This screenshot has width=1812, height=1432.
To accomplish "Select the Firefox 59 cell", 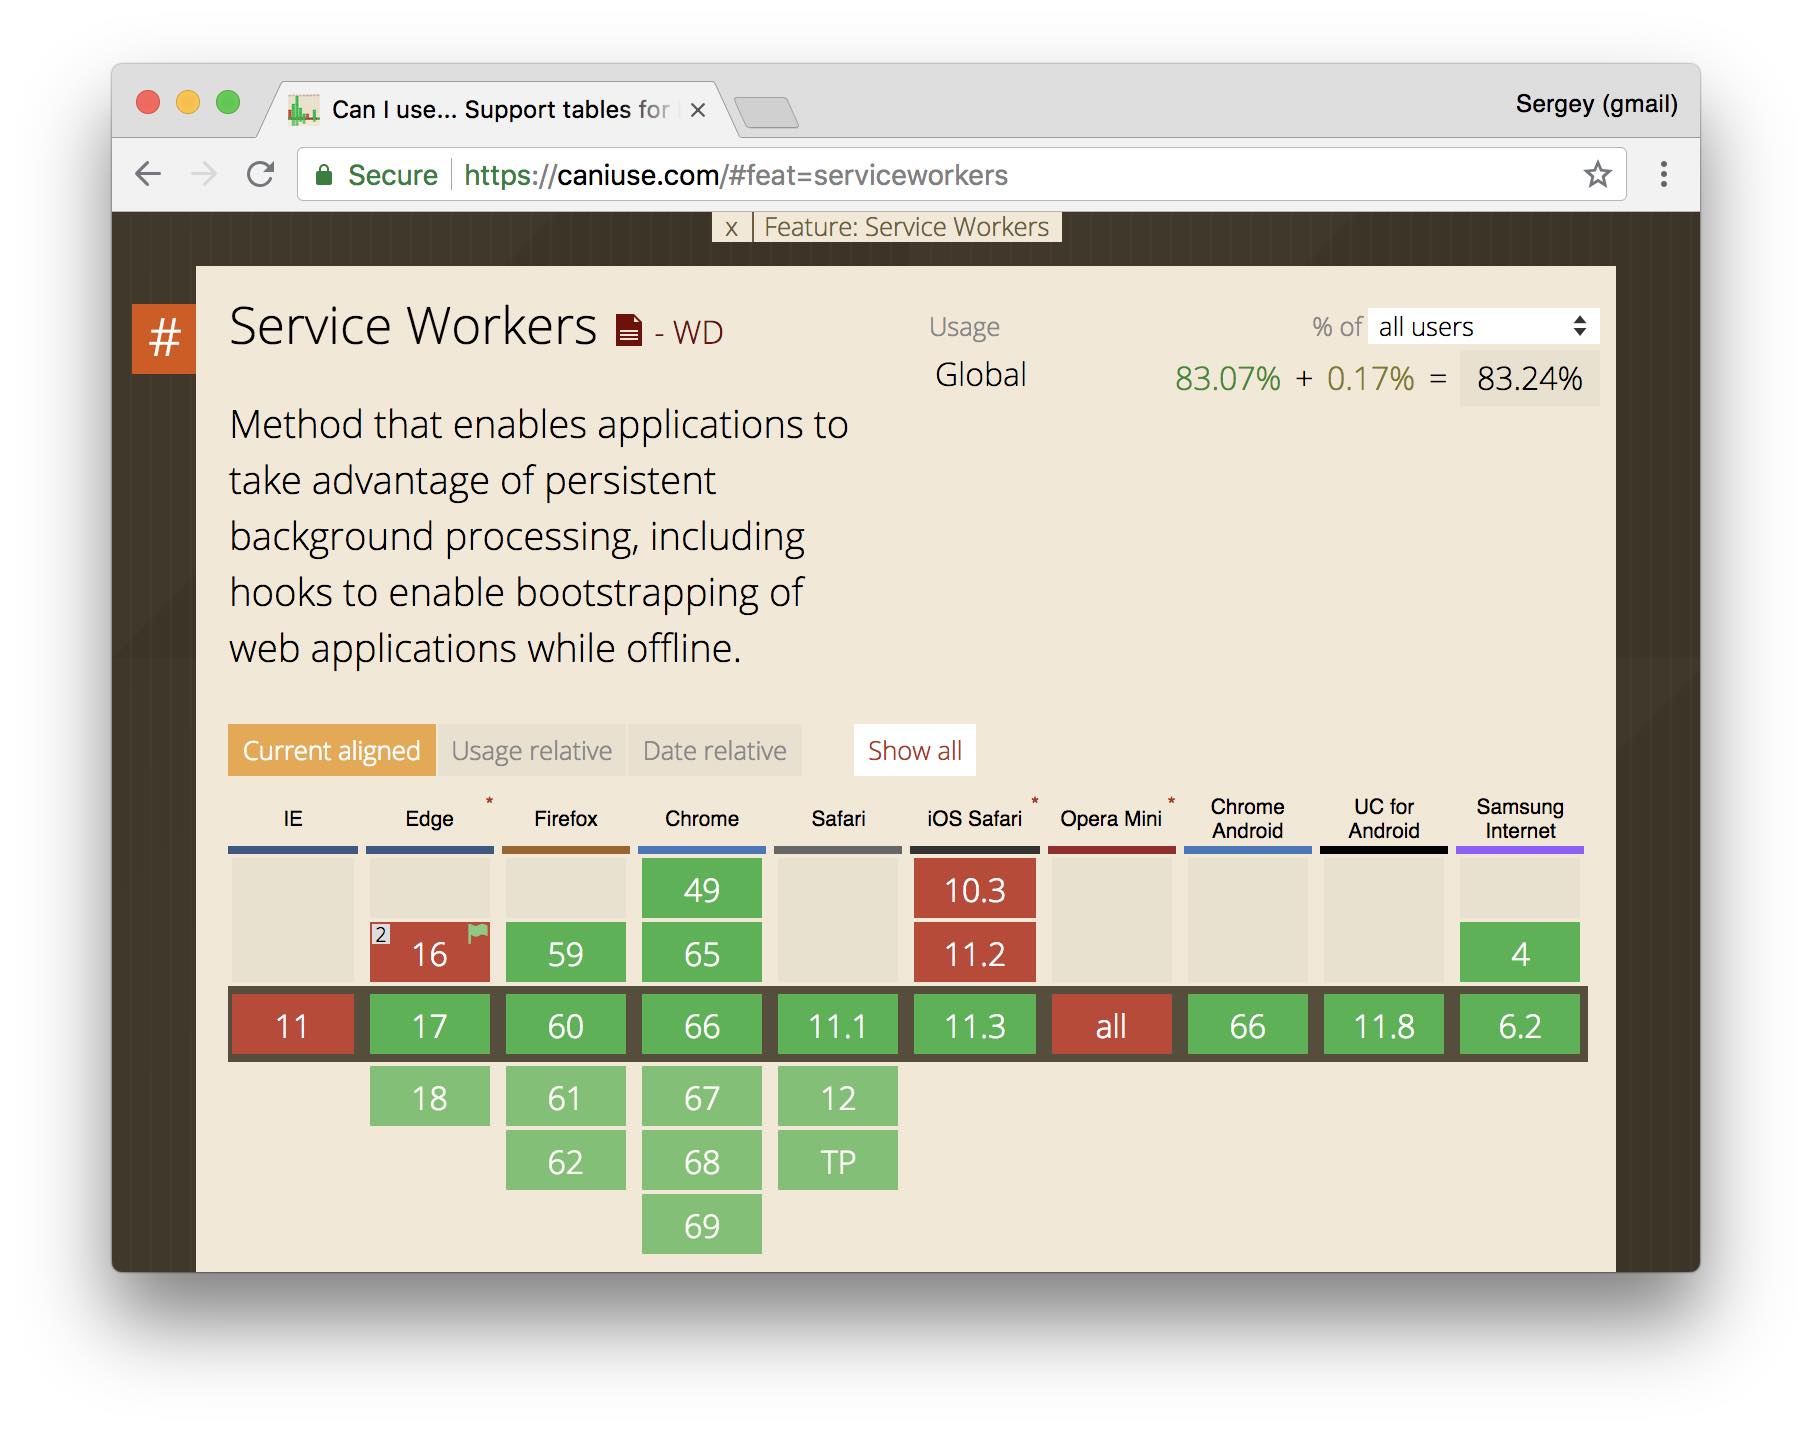I will pos(566,953).
